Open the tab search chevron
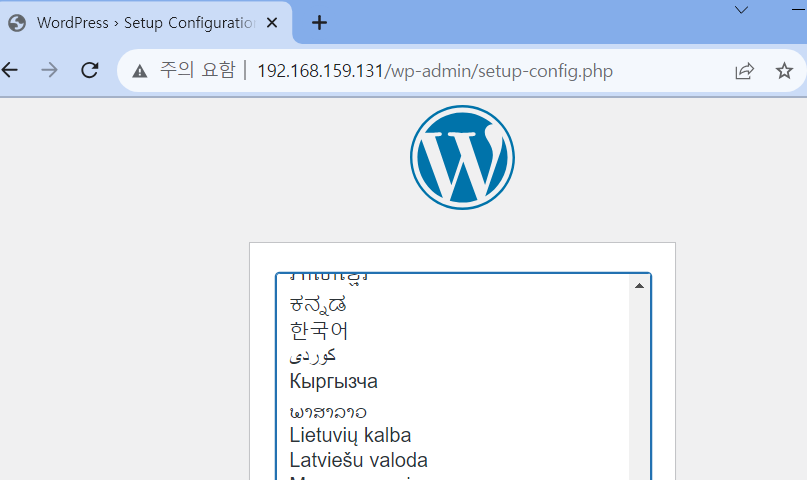Image resolution: width=807 pixels, height=480 pixels. tap(741, 10)
